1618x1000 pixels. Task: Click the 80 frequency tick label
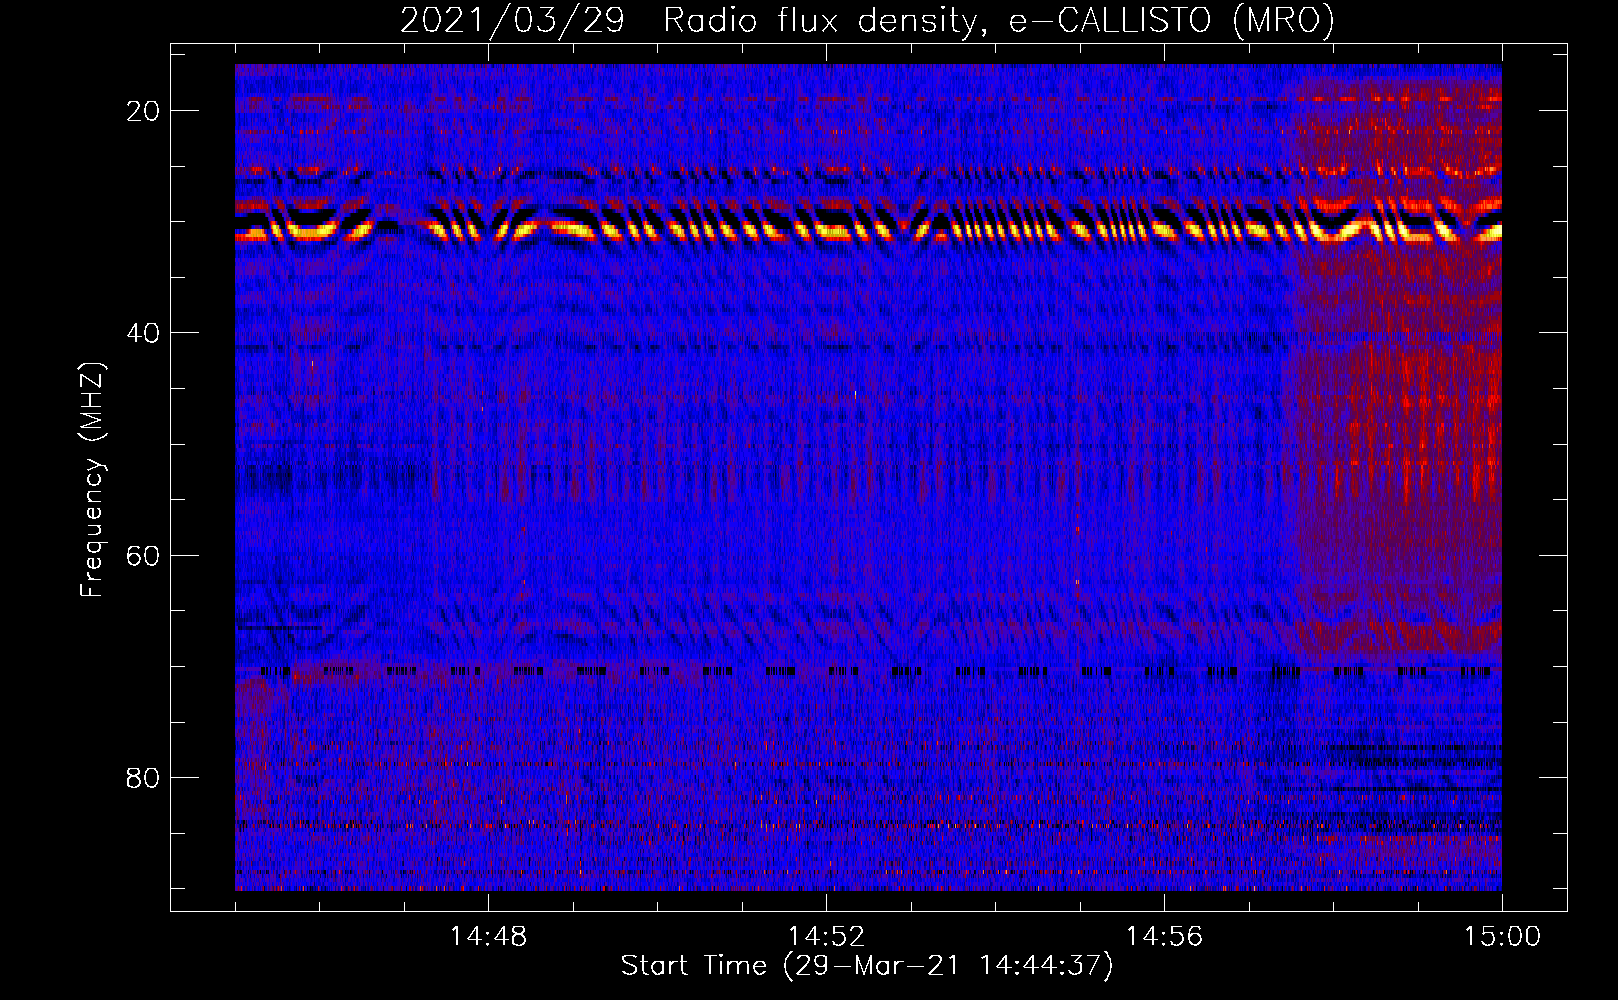pyautogui.click(x=143, y=777)
